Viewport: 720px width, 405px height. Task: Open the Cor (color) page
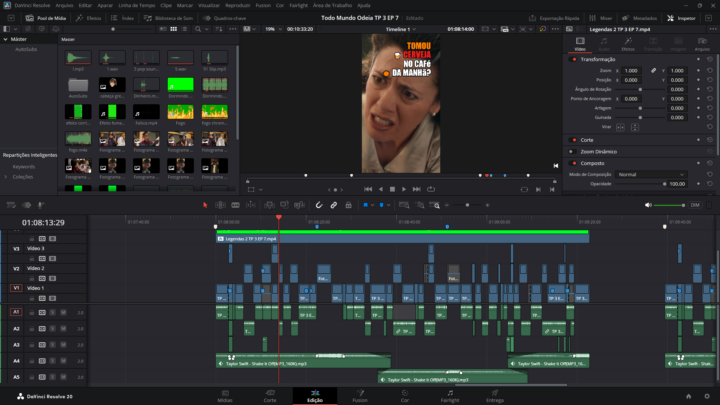tap(404, 393)
